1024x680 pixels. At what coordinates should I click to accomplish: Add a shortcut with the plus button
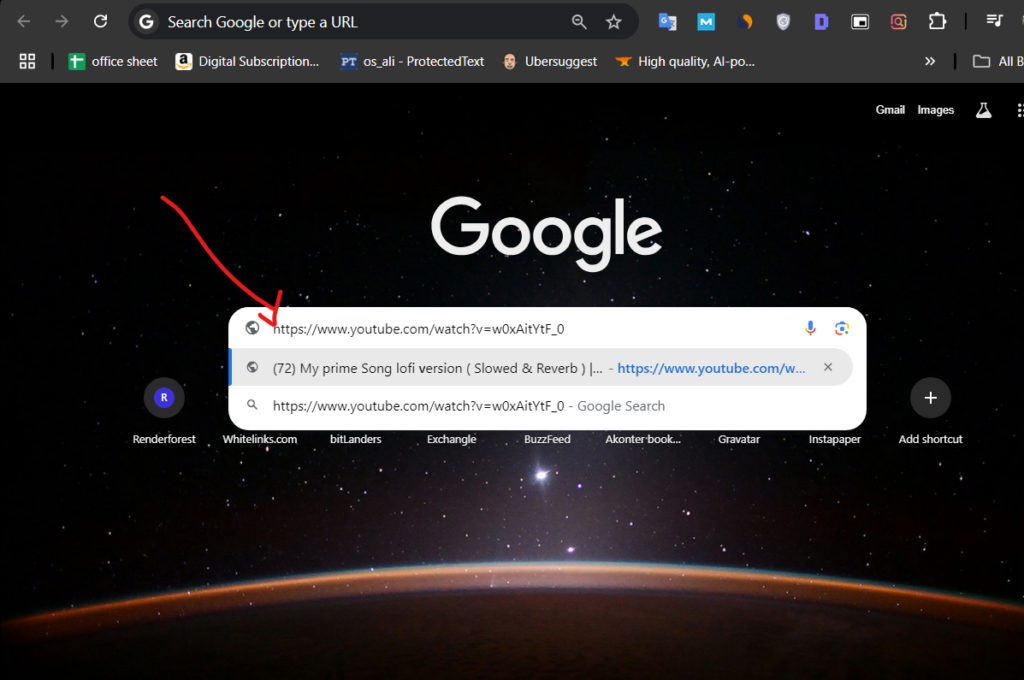coord(931,398)
